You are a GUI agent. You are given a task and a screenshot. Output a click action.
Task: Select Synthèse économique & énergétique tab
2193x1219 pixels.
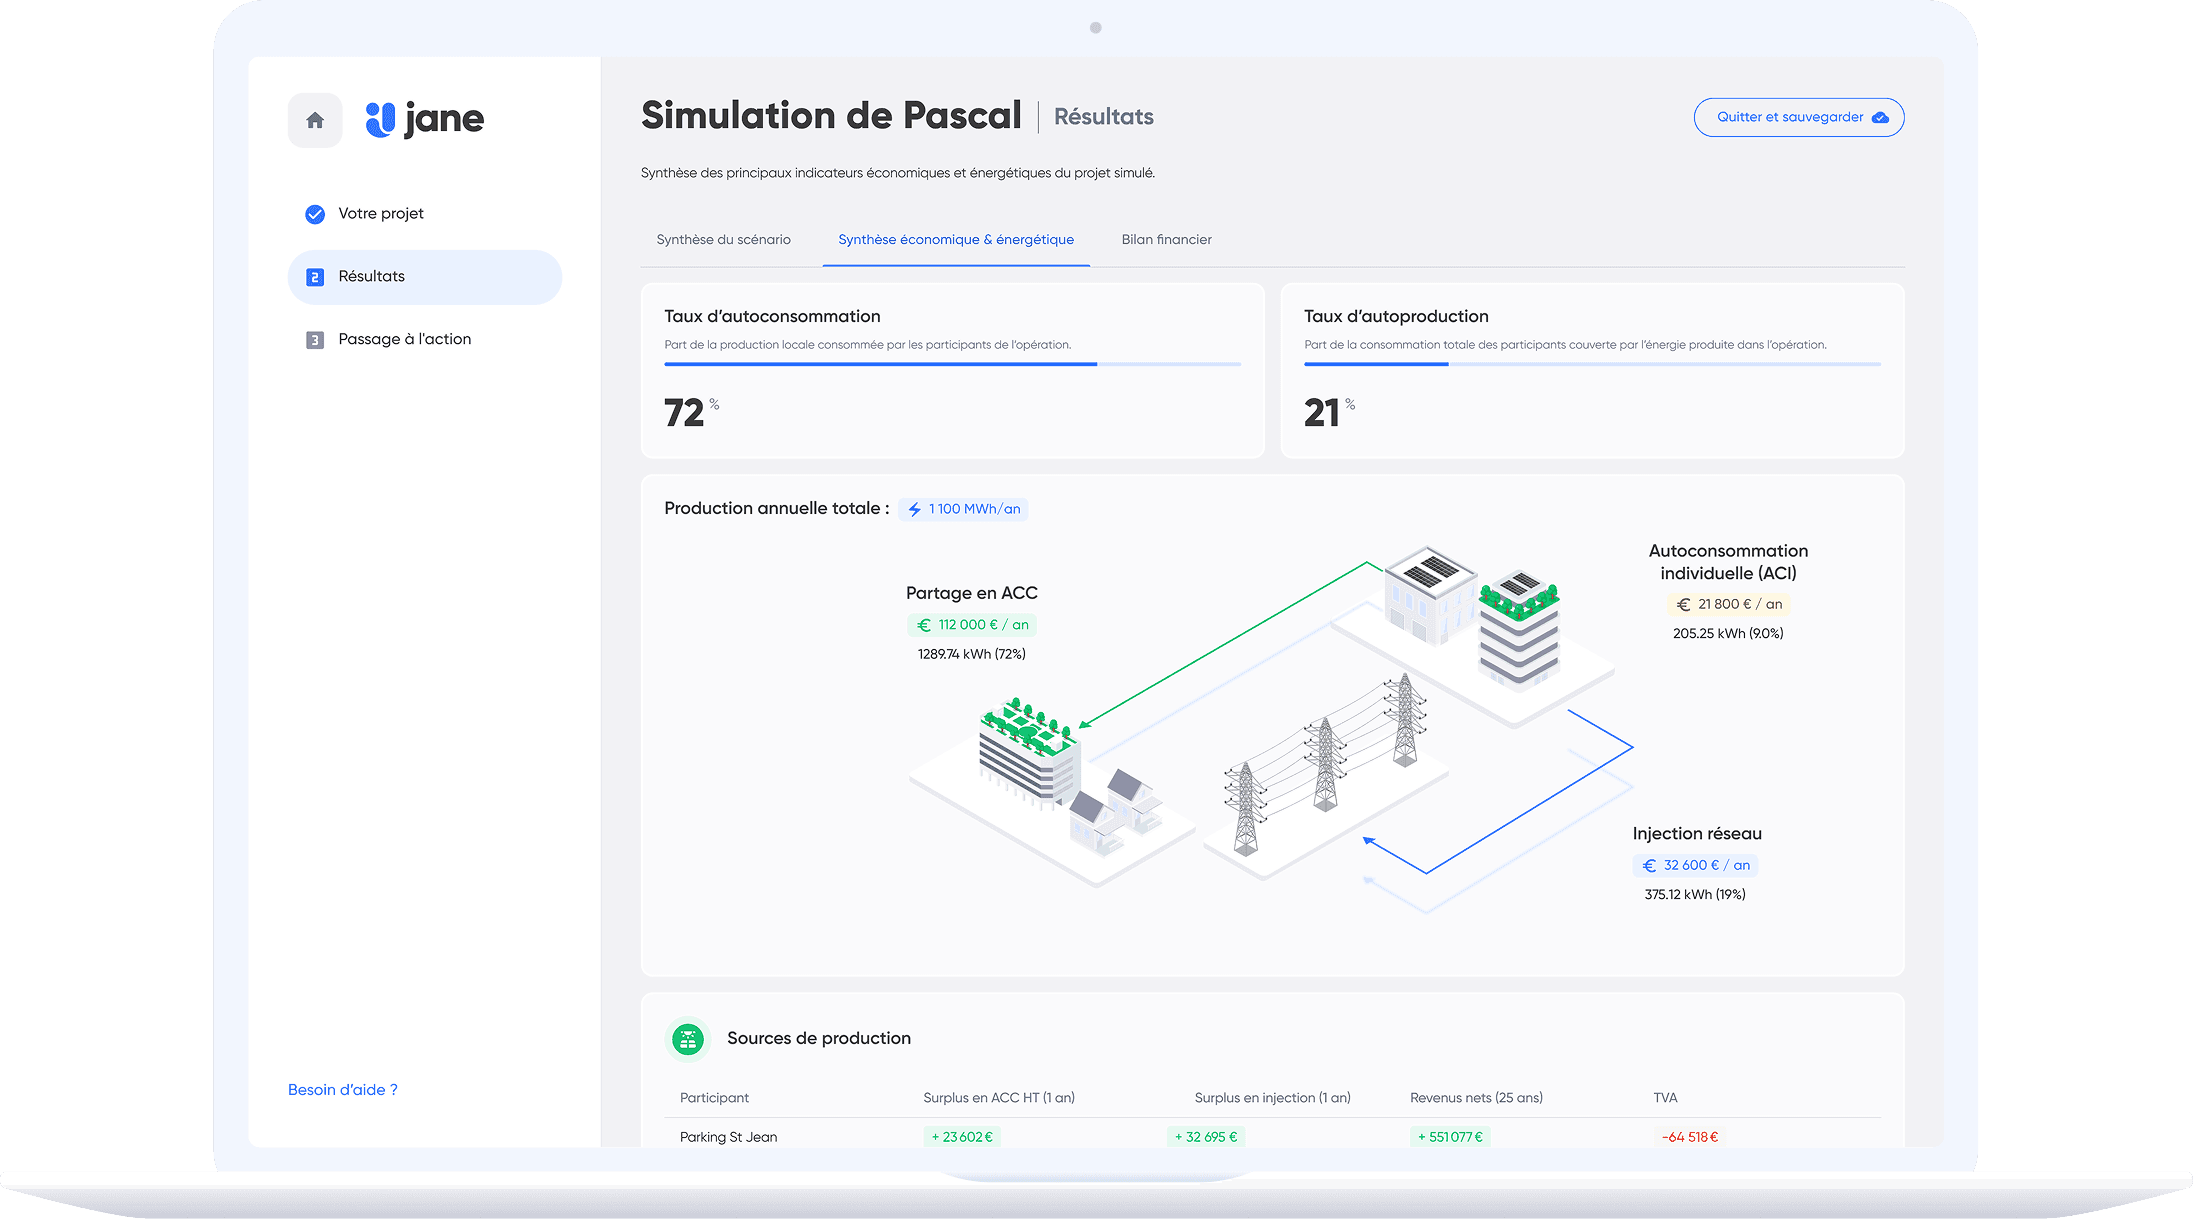pos(955,240)
